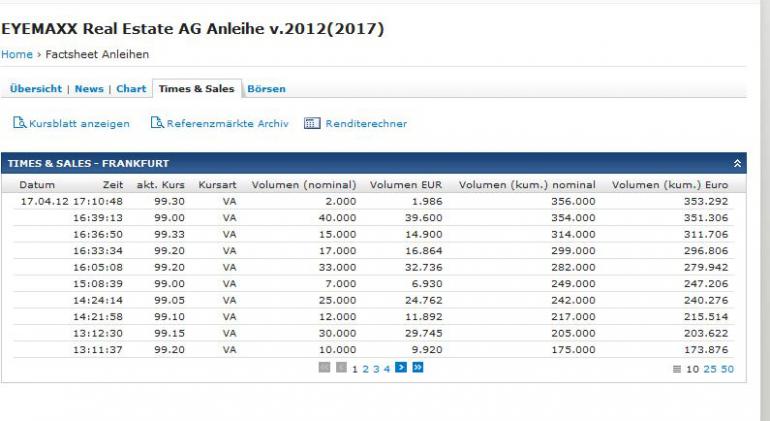
Task: Show 25 rows per page
Action: point(710,369)
